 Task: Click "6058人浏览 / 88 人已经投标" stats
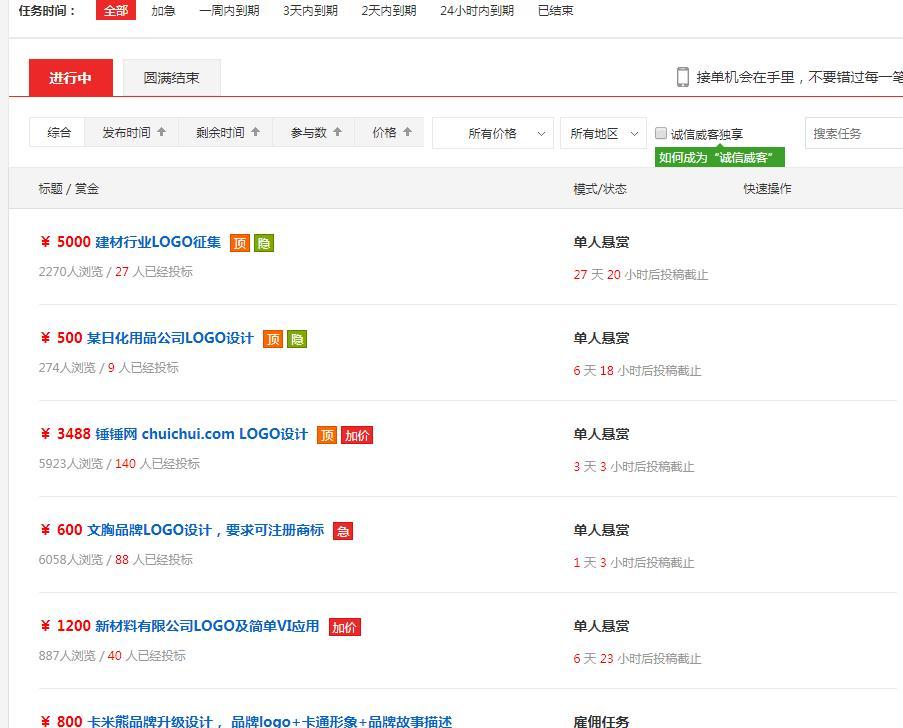click(x=116, y=560)
